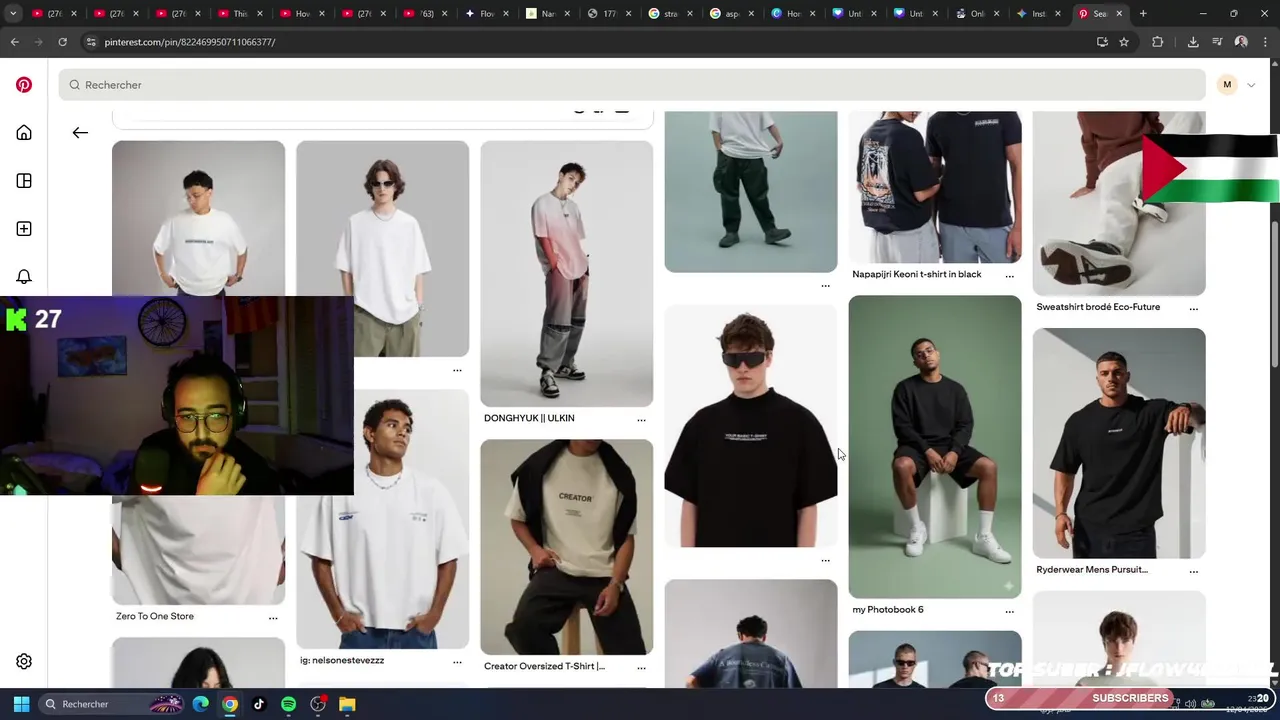View site information icon beside the URL

(91, 42)
